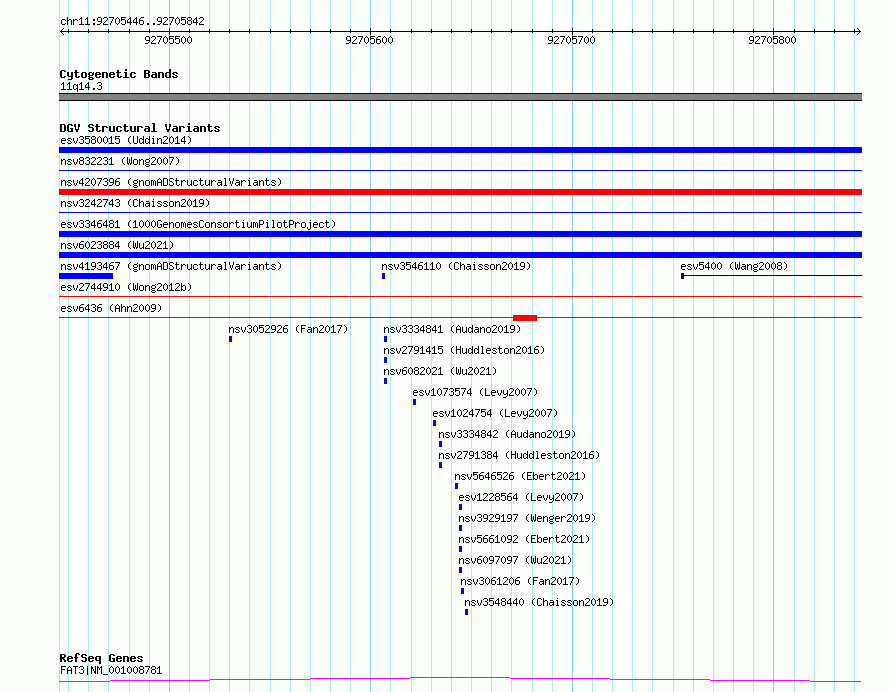The width and height of the screenshot is (890, 692).
Task: Click the nsv832231 (Wong2007) label
Action: click(x=120, y=161)
